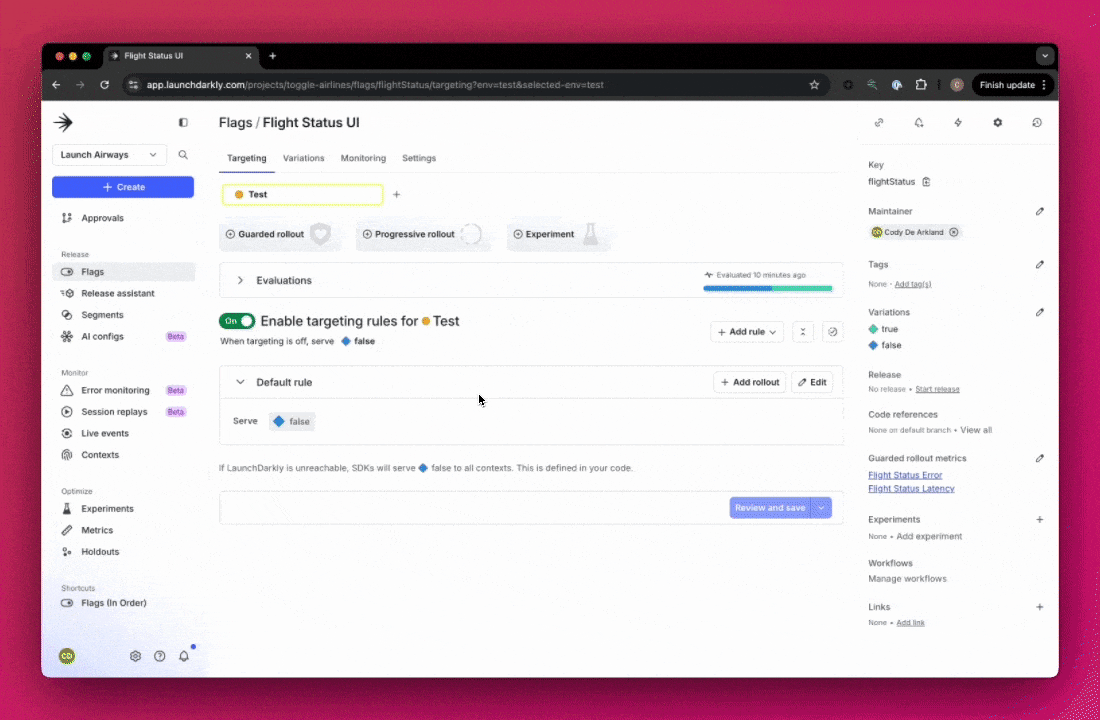Click the Create button

click(123, 187)
